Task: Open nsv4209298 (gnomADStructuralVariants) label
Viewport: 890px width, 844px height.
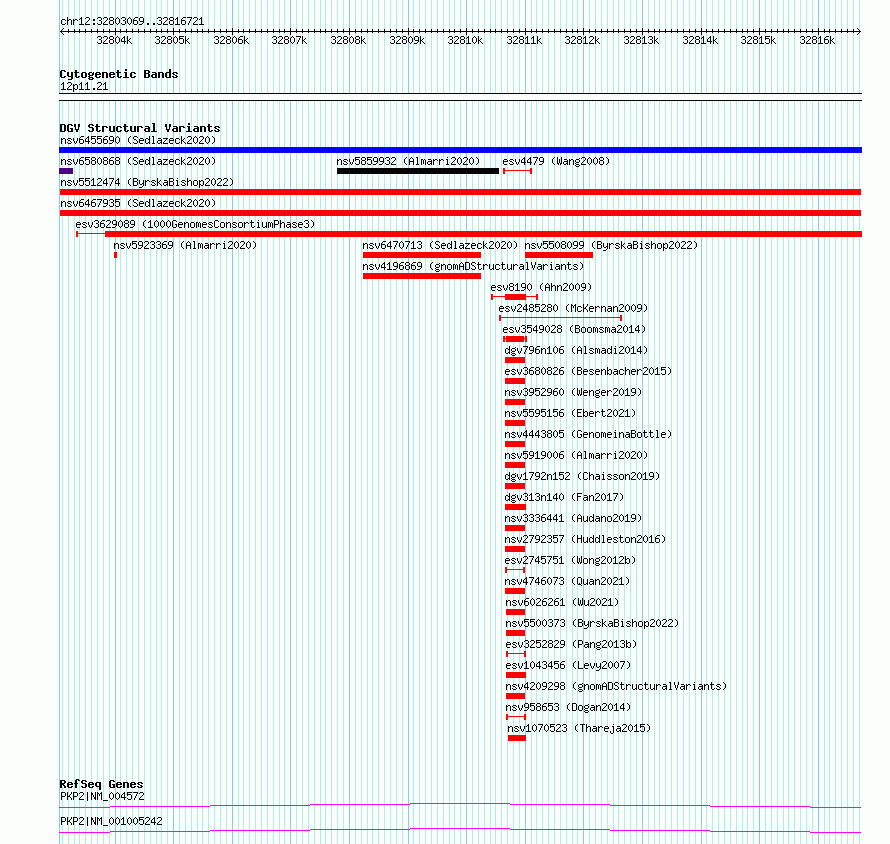Action: pyautogui.click(x=616, y=686)
